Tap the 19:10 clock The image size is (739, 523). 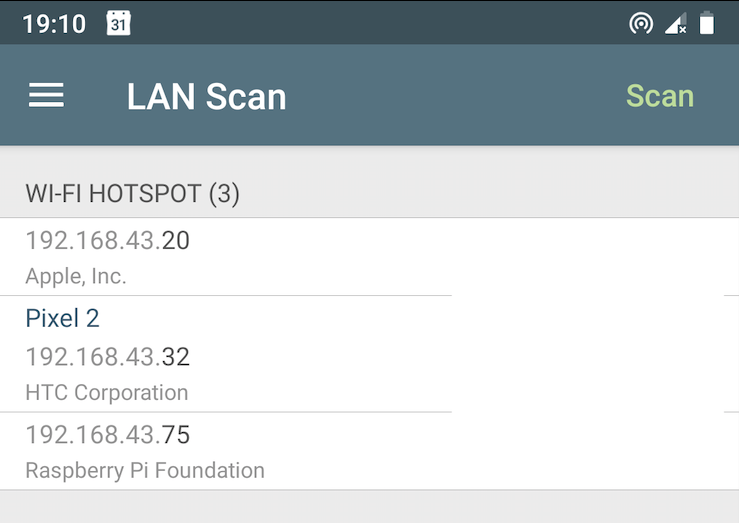54,24
